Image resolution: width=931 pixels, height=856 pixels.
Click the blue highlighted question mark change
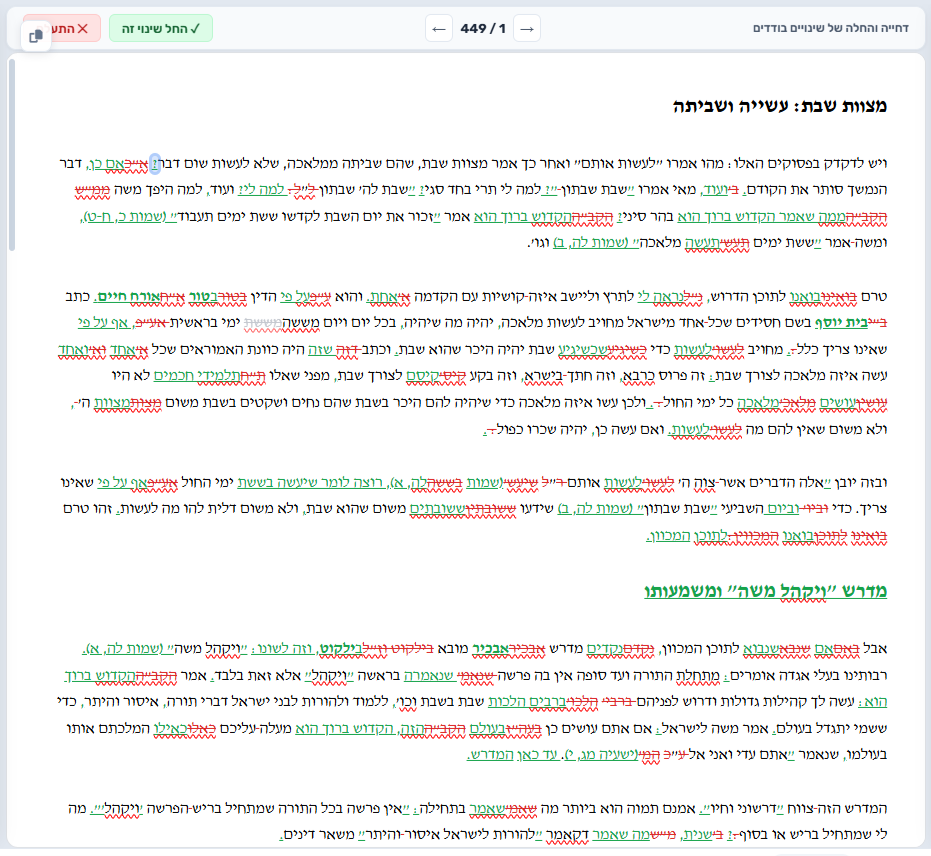click(155, 163)
